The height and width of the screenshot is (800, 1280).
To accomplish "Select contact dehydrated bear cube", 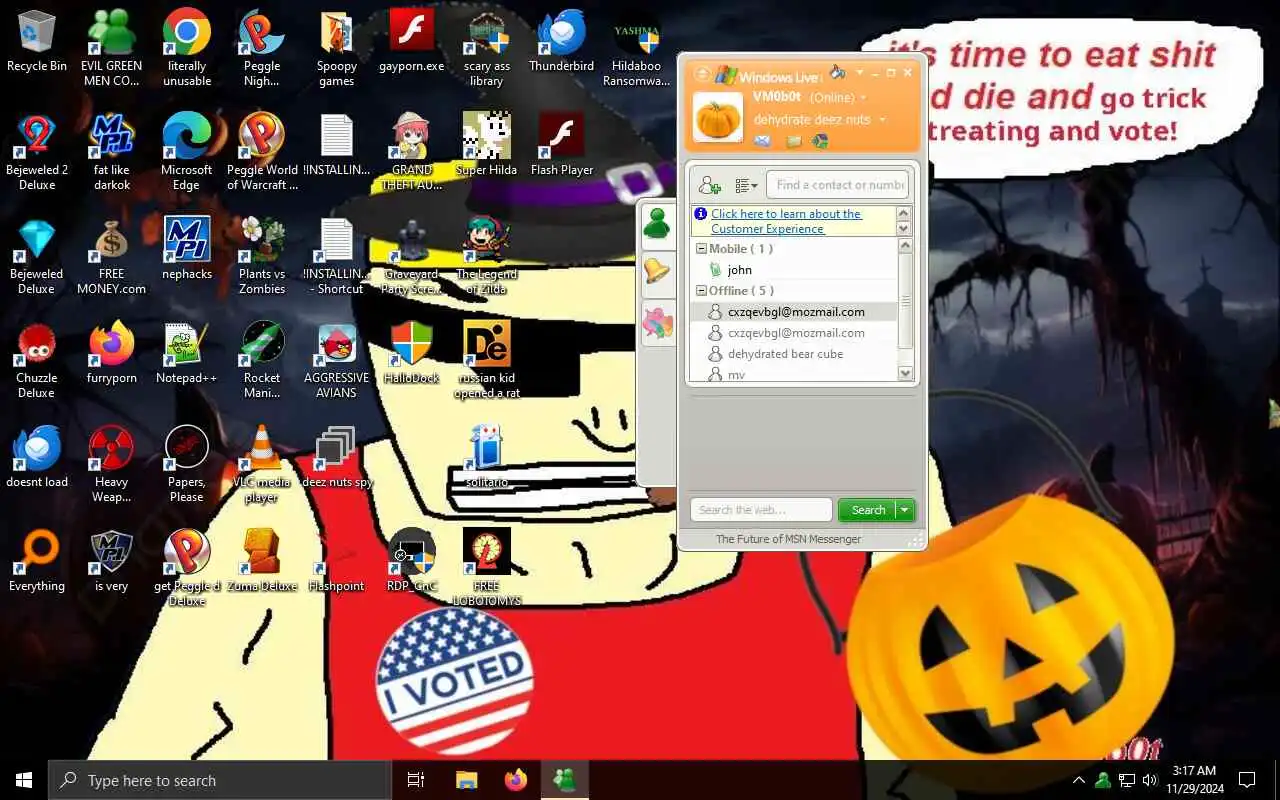I will click(x=785, y=354).
